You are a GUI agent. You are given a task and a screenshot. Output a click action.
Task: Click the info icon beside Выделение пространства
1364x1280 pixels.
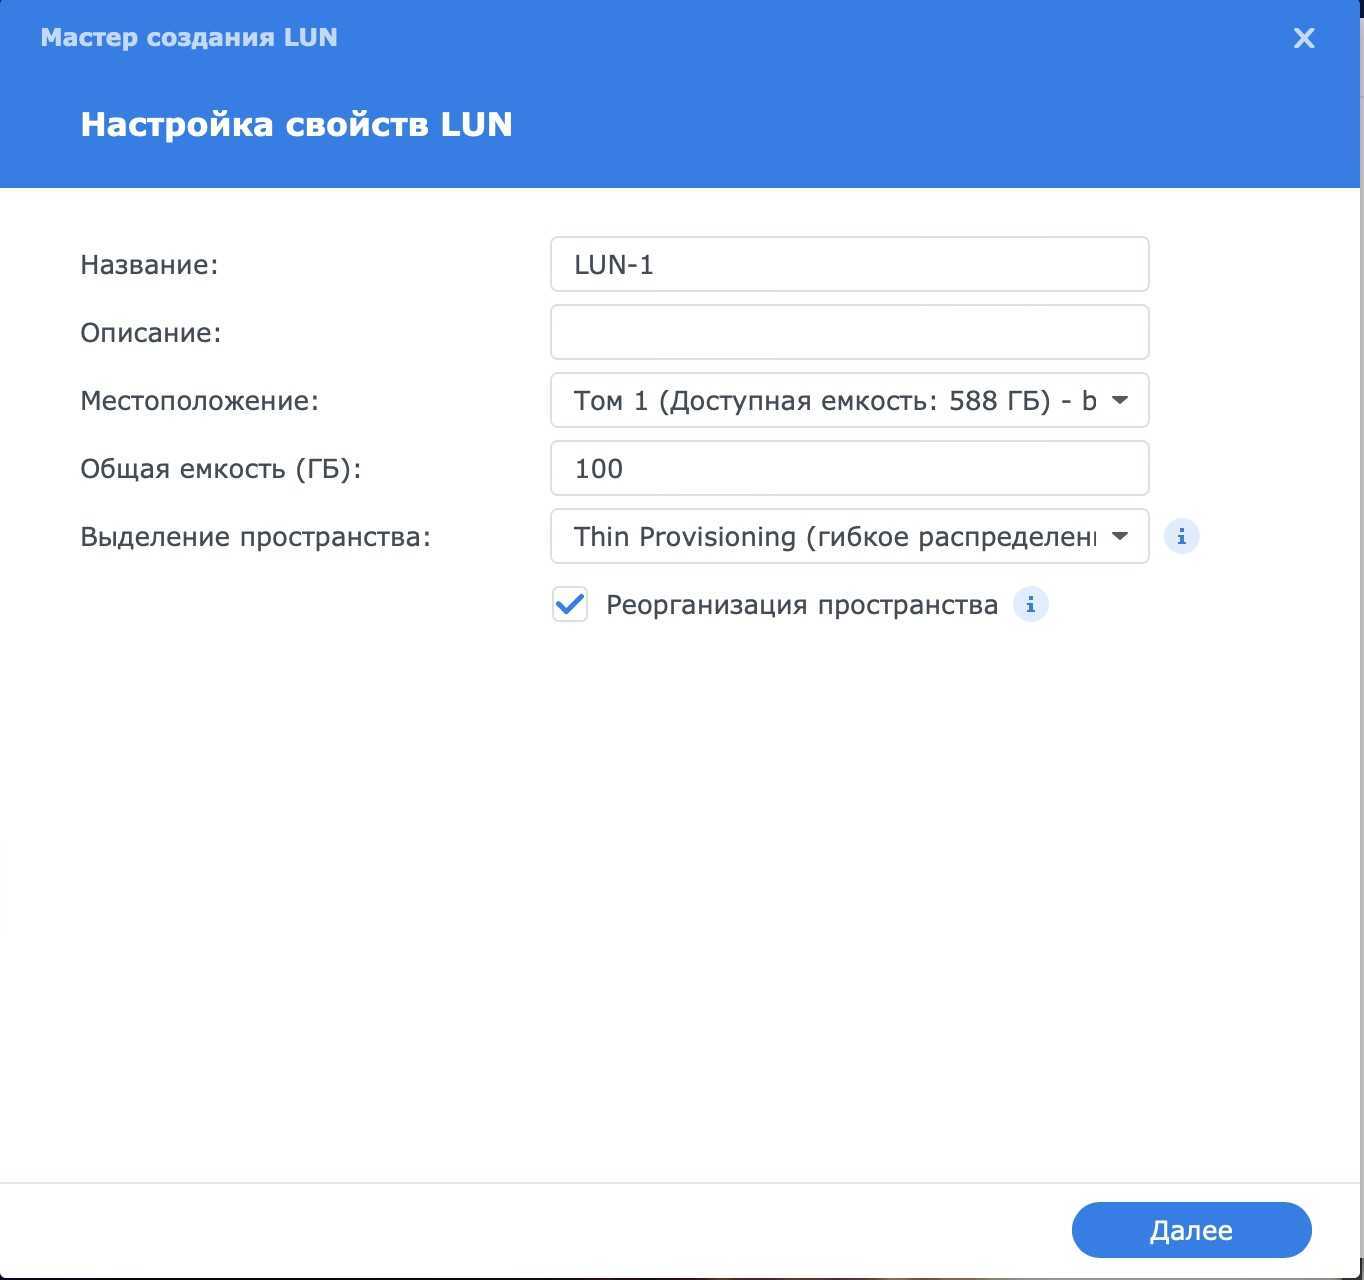coord(1181,537)
